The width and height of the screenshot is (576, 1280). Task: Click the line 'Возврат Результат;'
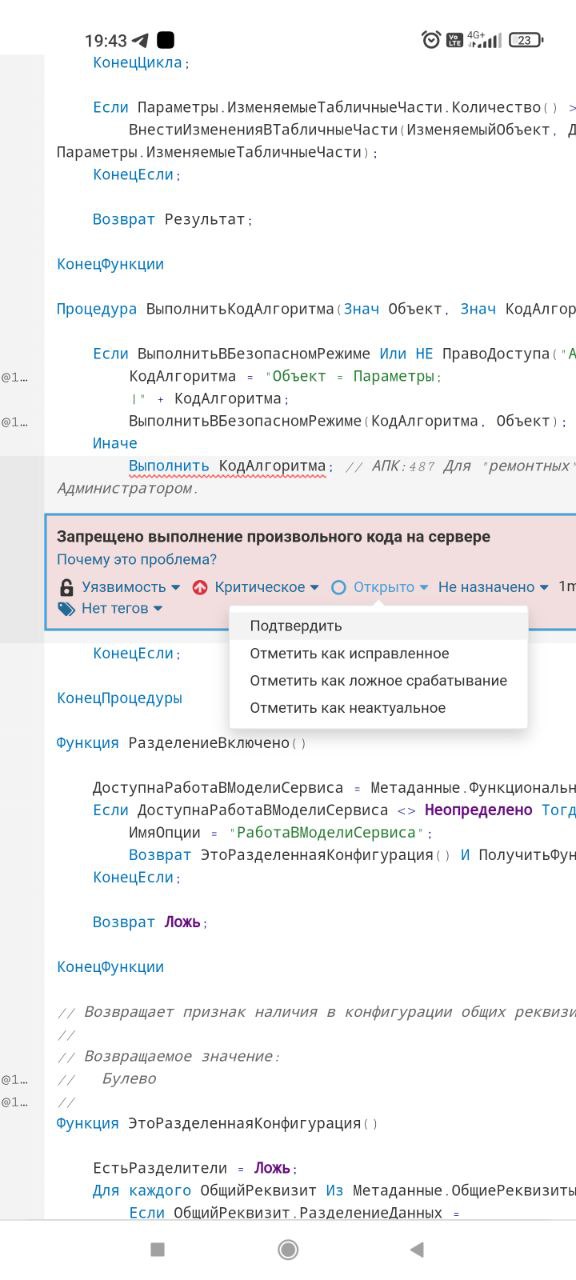click(x=173, y=219)
